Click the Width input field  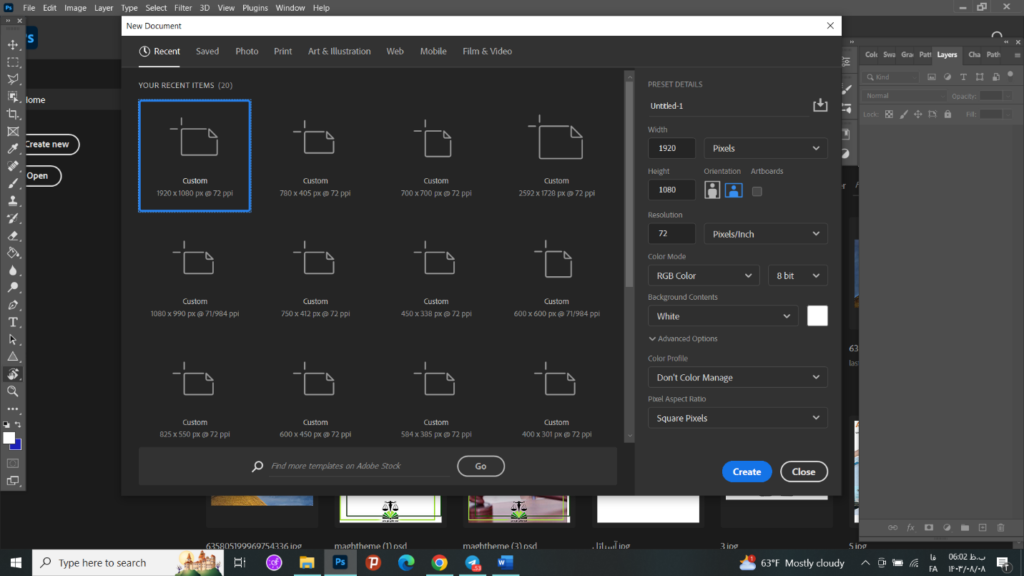[x=671, y=148]
